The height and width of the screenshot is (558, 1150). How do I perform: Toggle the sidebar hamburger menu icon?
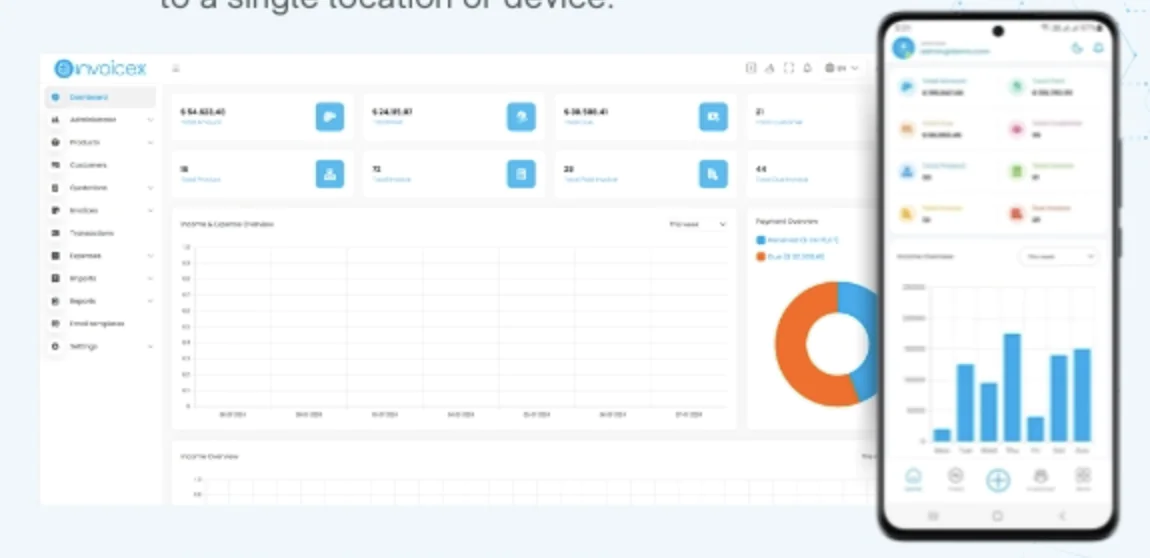tap(176, 69)
